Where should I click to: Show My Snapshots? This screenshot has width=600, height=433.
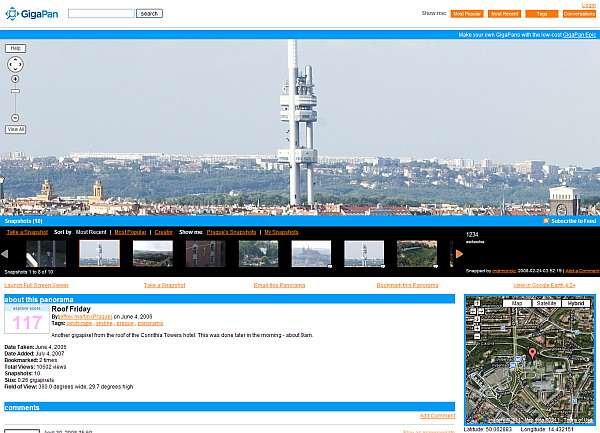click(281, 232)
